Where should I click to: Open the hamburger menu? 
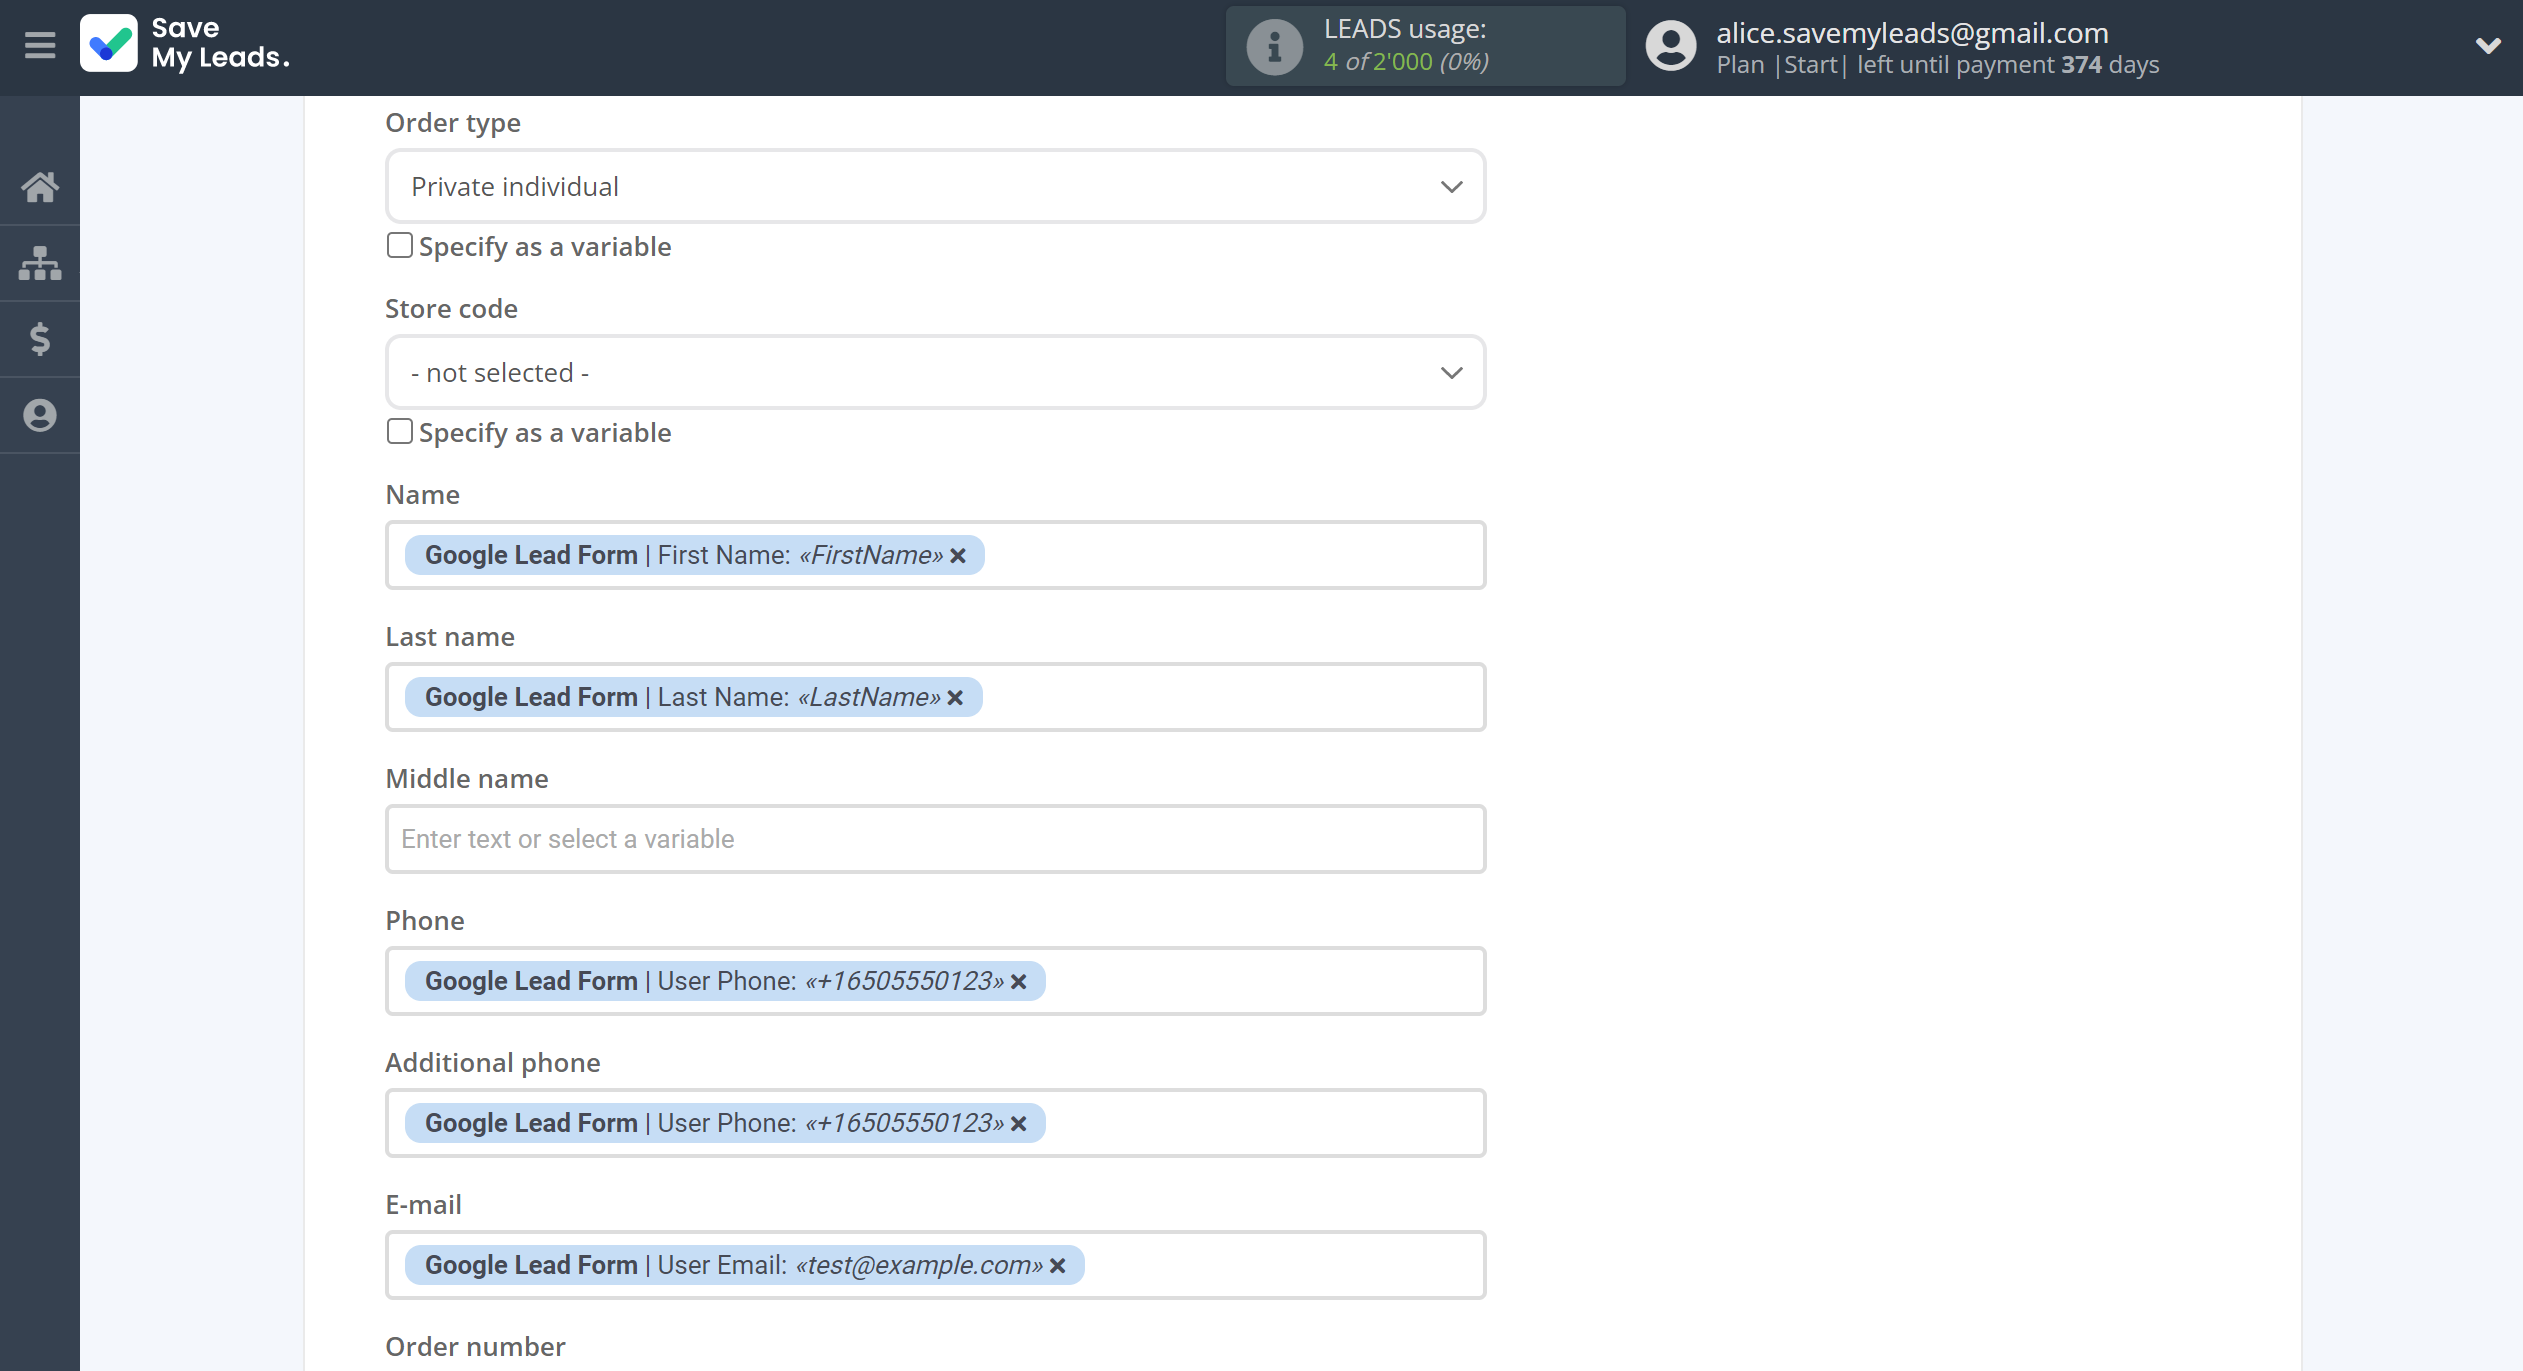(x=40, y=45)
